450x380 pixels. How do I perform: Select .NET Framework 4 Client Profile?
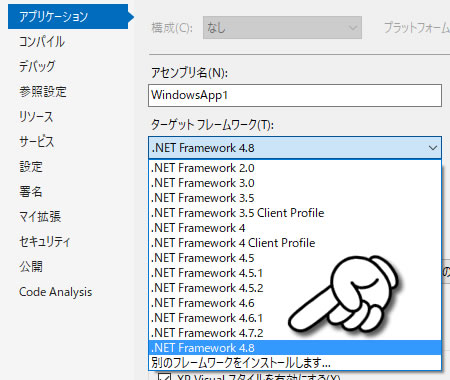[x=295, y=243]
